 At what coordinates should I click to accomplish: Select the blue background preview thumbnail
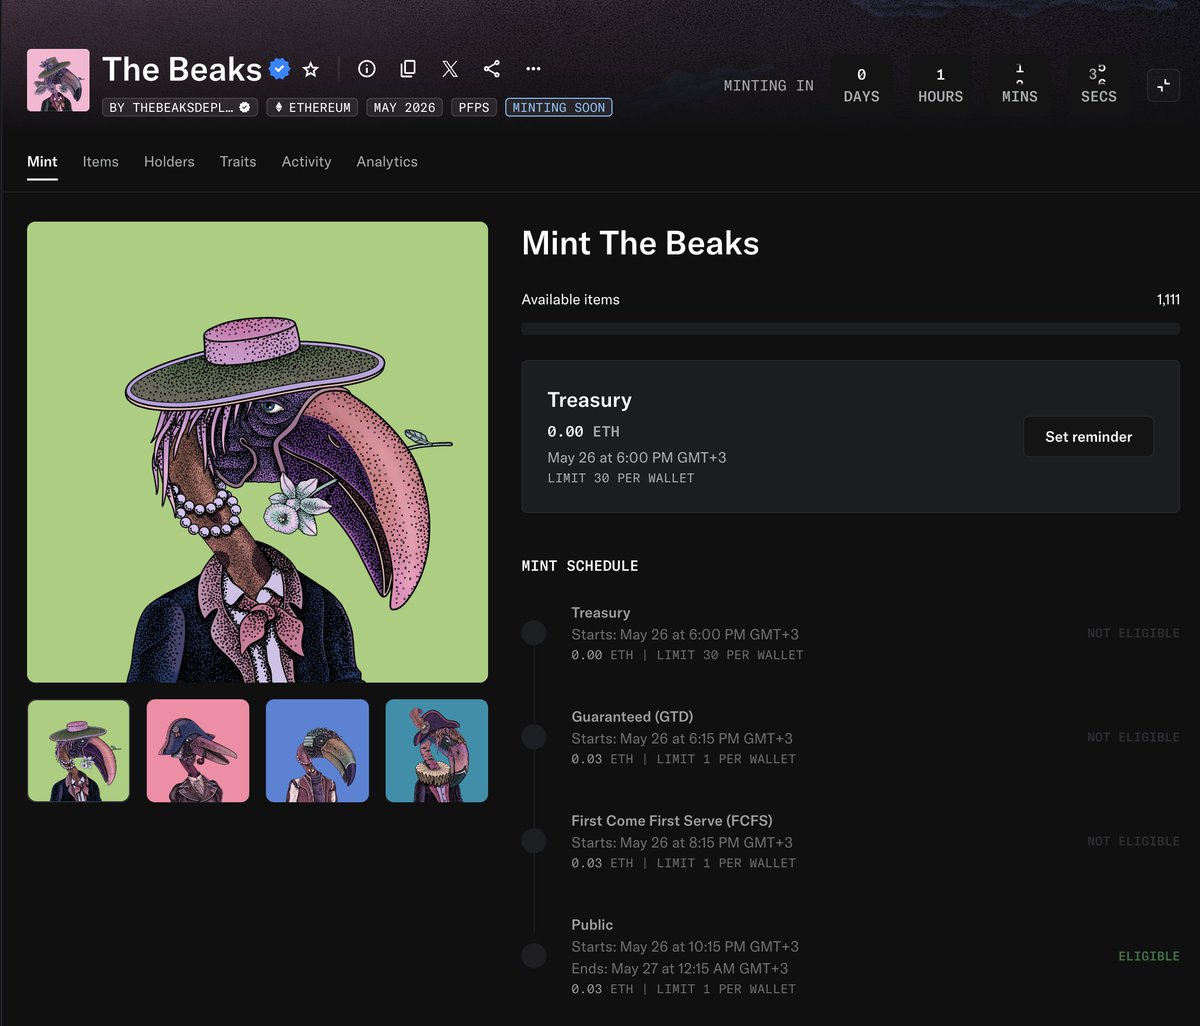coord(317,751)
